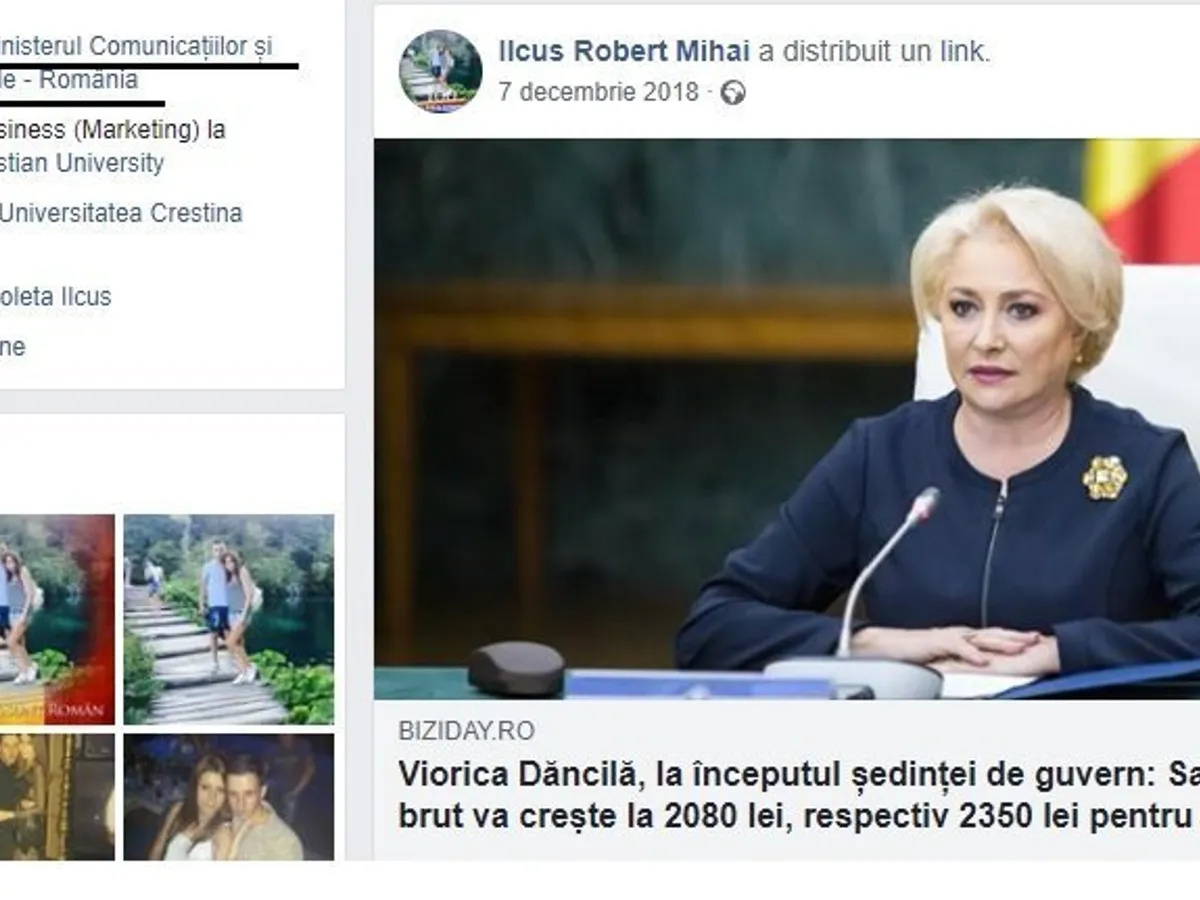The image size is (1200, 900).
Task: Open Ilcus Robert Mihai profile picture
Action: coord(441,71)
